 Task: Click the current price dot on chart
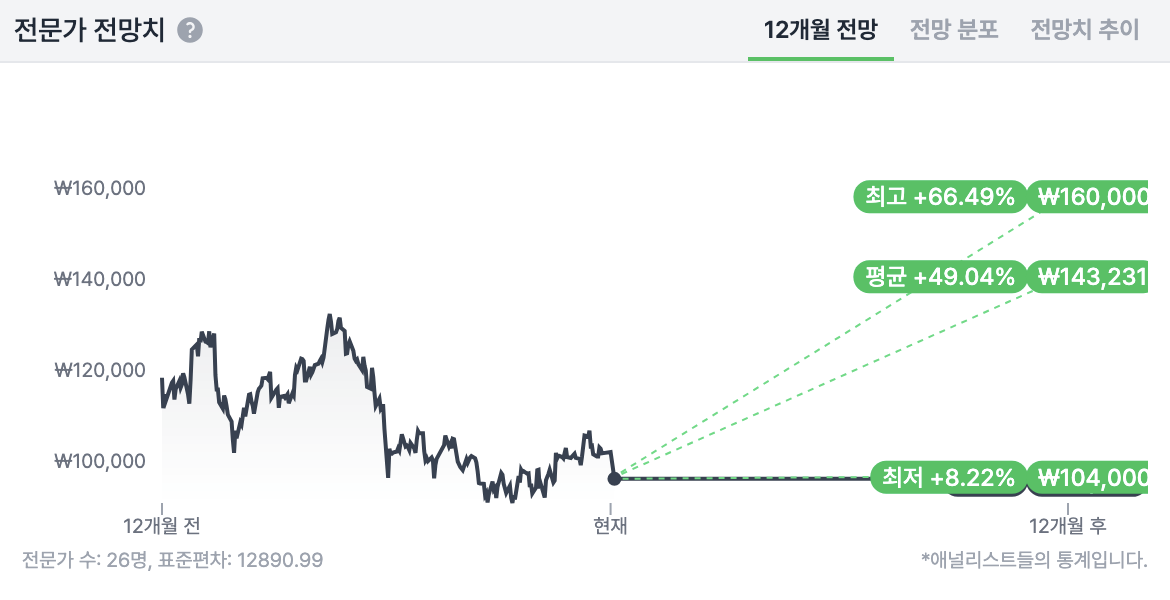click(x=614, y=479)
